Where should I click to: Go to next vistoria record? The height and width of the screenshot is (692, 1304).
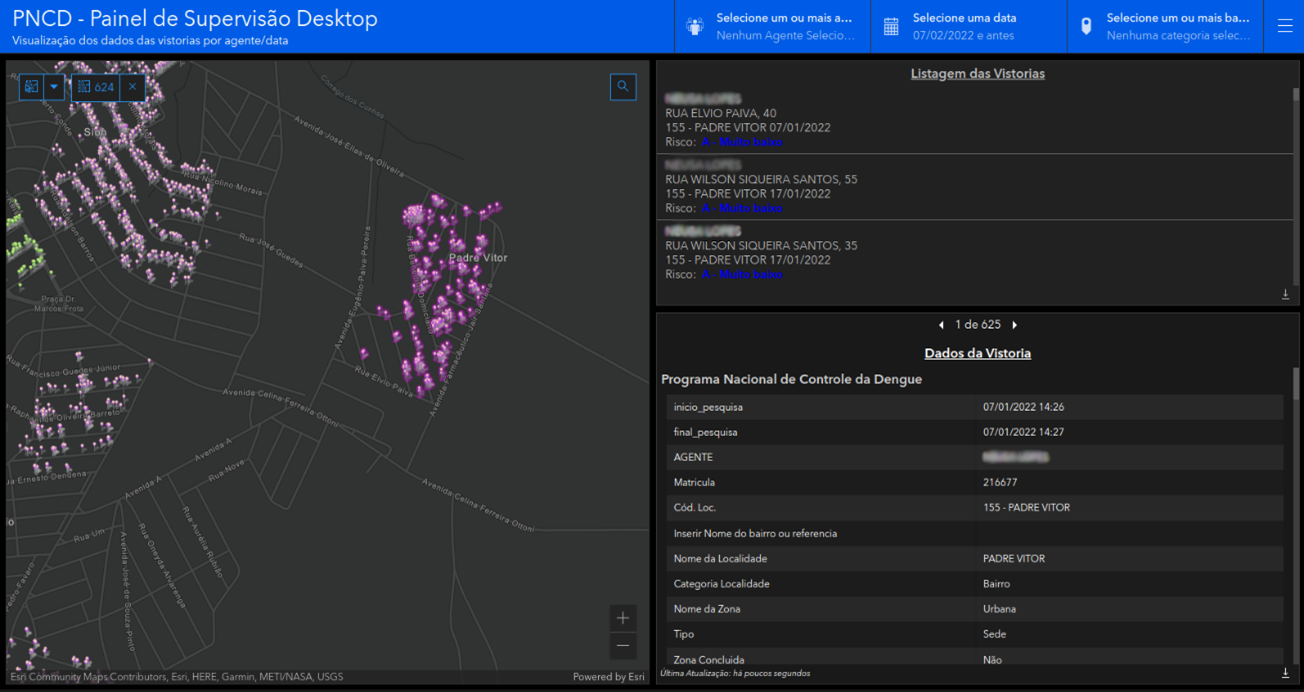point(1015,325)
